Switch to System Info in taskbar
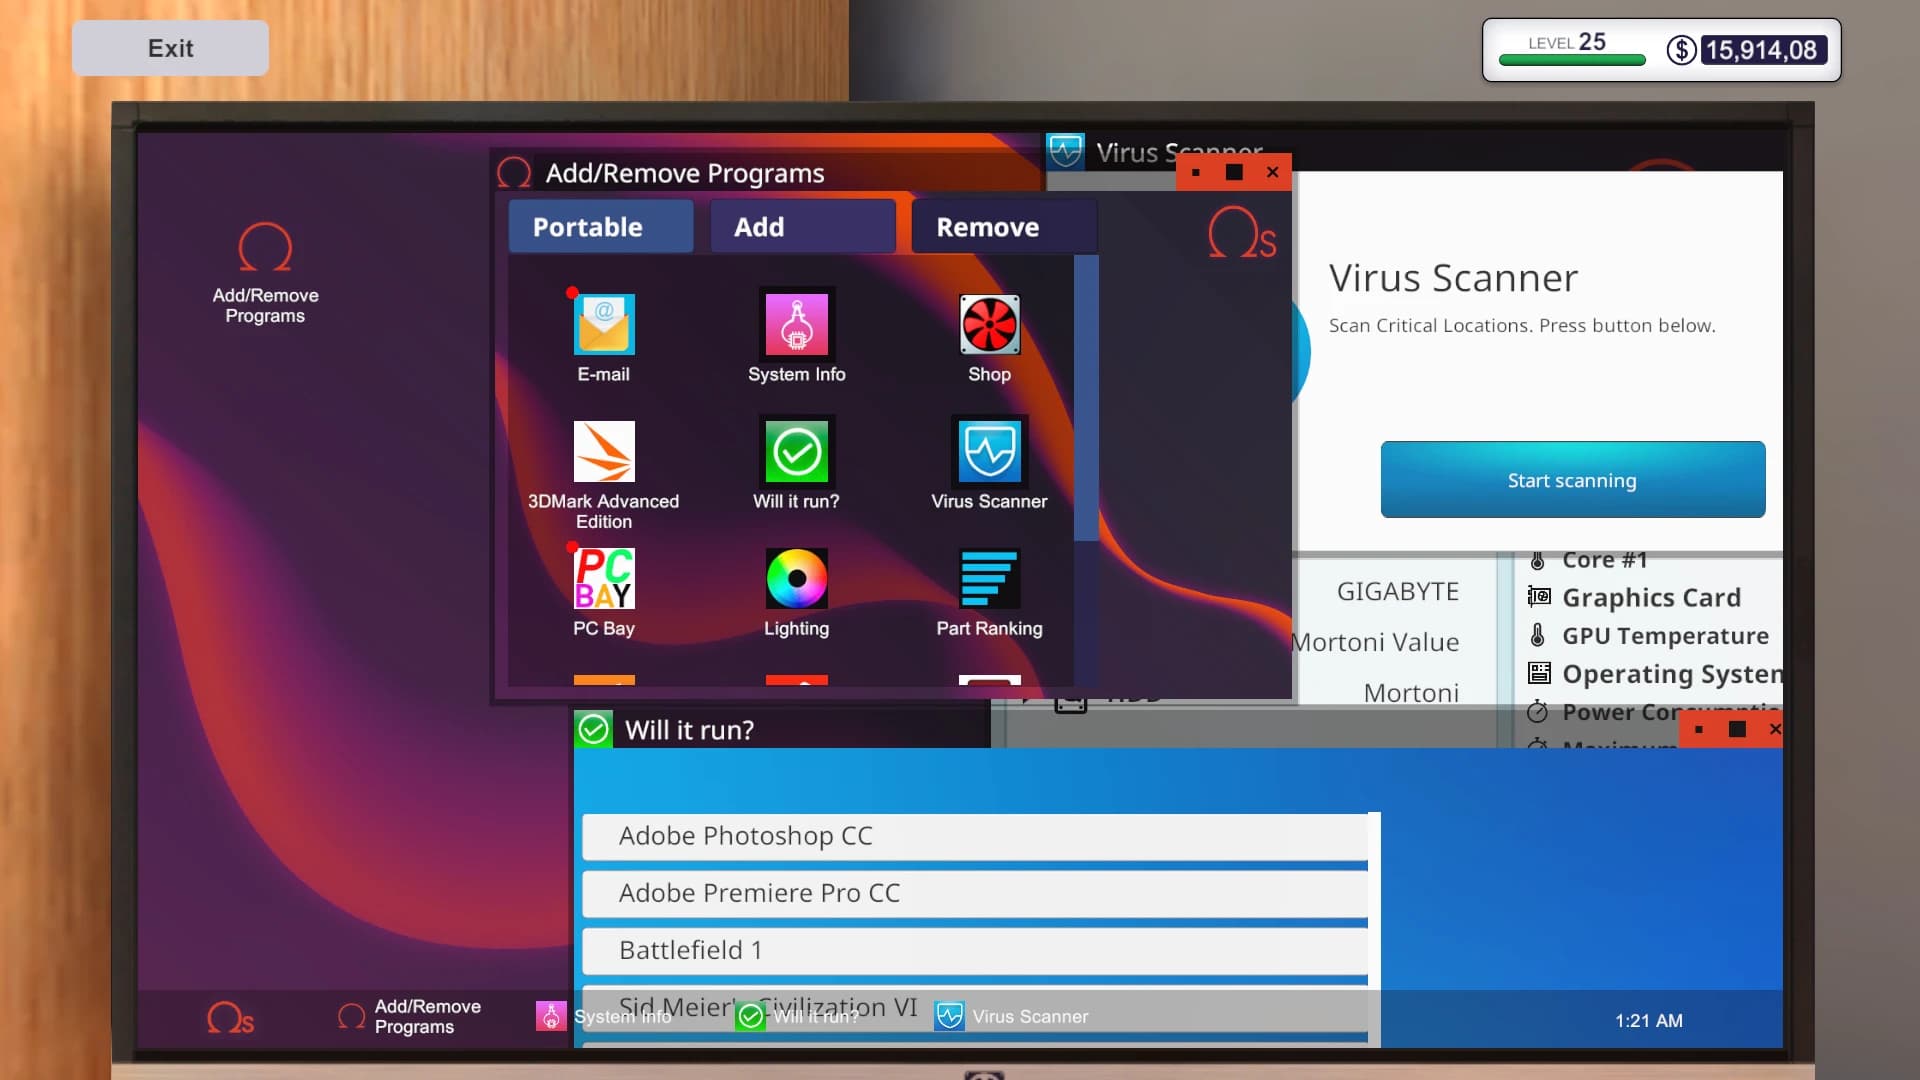Screen dimensions: 1920x1080 pyautogui.click(x=603, y=1017)
